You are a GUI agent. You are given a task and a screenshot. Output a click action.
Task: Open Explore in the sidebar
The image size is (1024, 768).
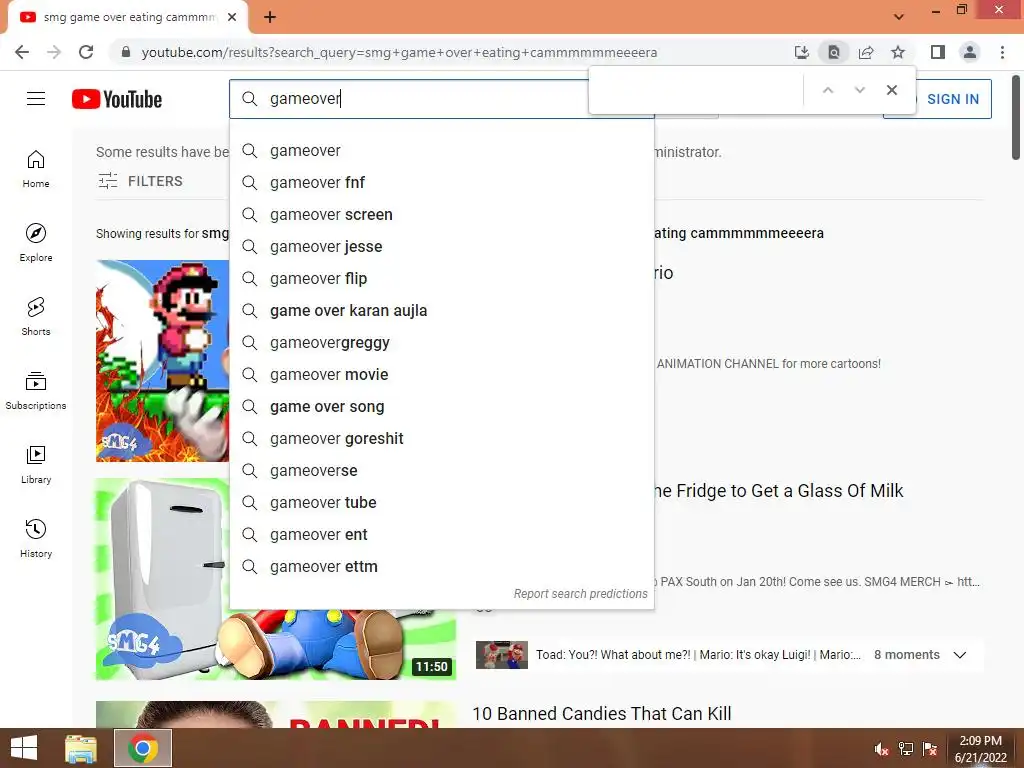coord(36,243)
